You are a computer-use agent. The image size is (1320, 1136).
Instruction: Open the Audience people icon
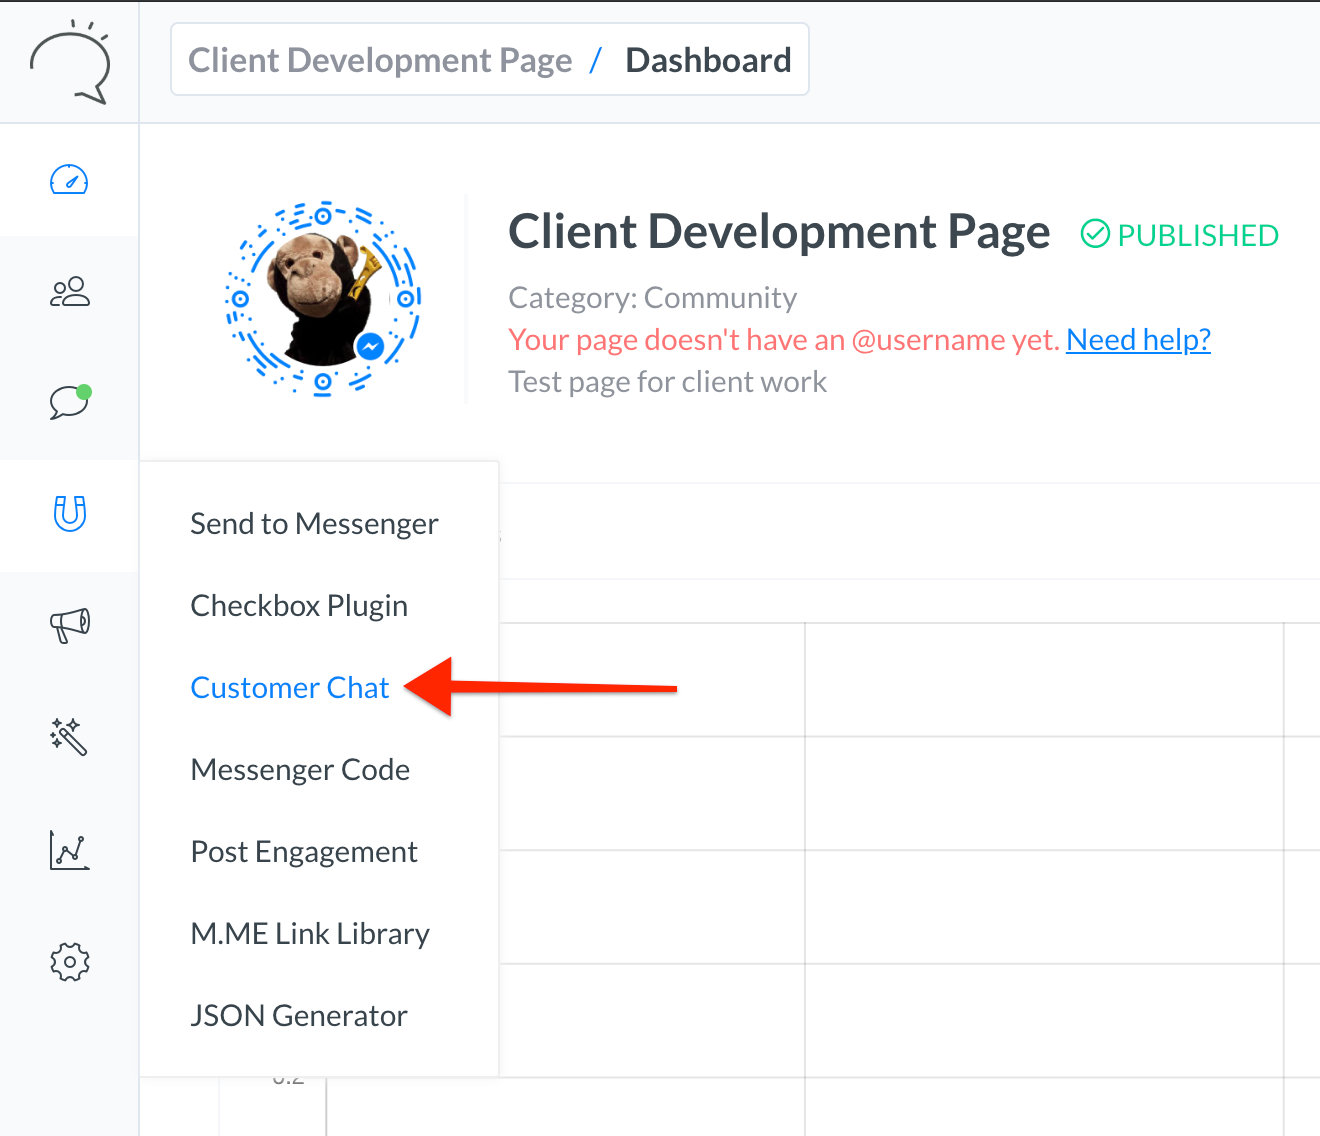(69, 292)
